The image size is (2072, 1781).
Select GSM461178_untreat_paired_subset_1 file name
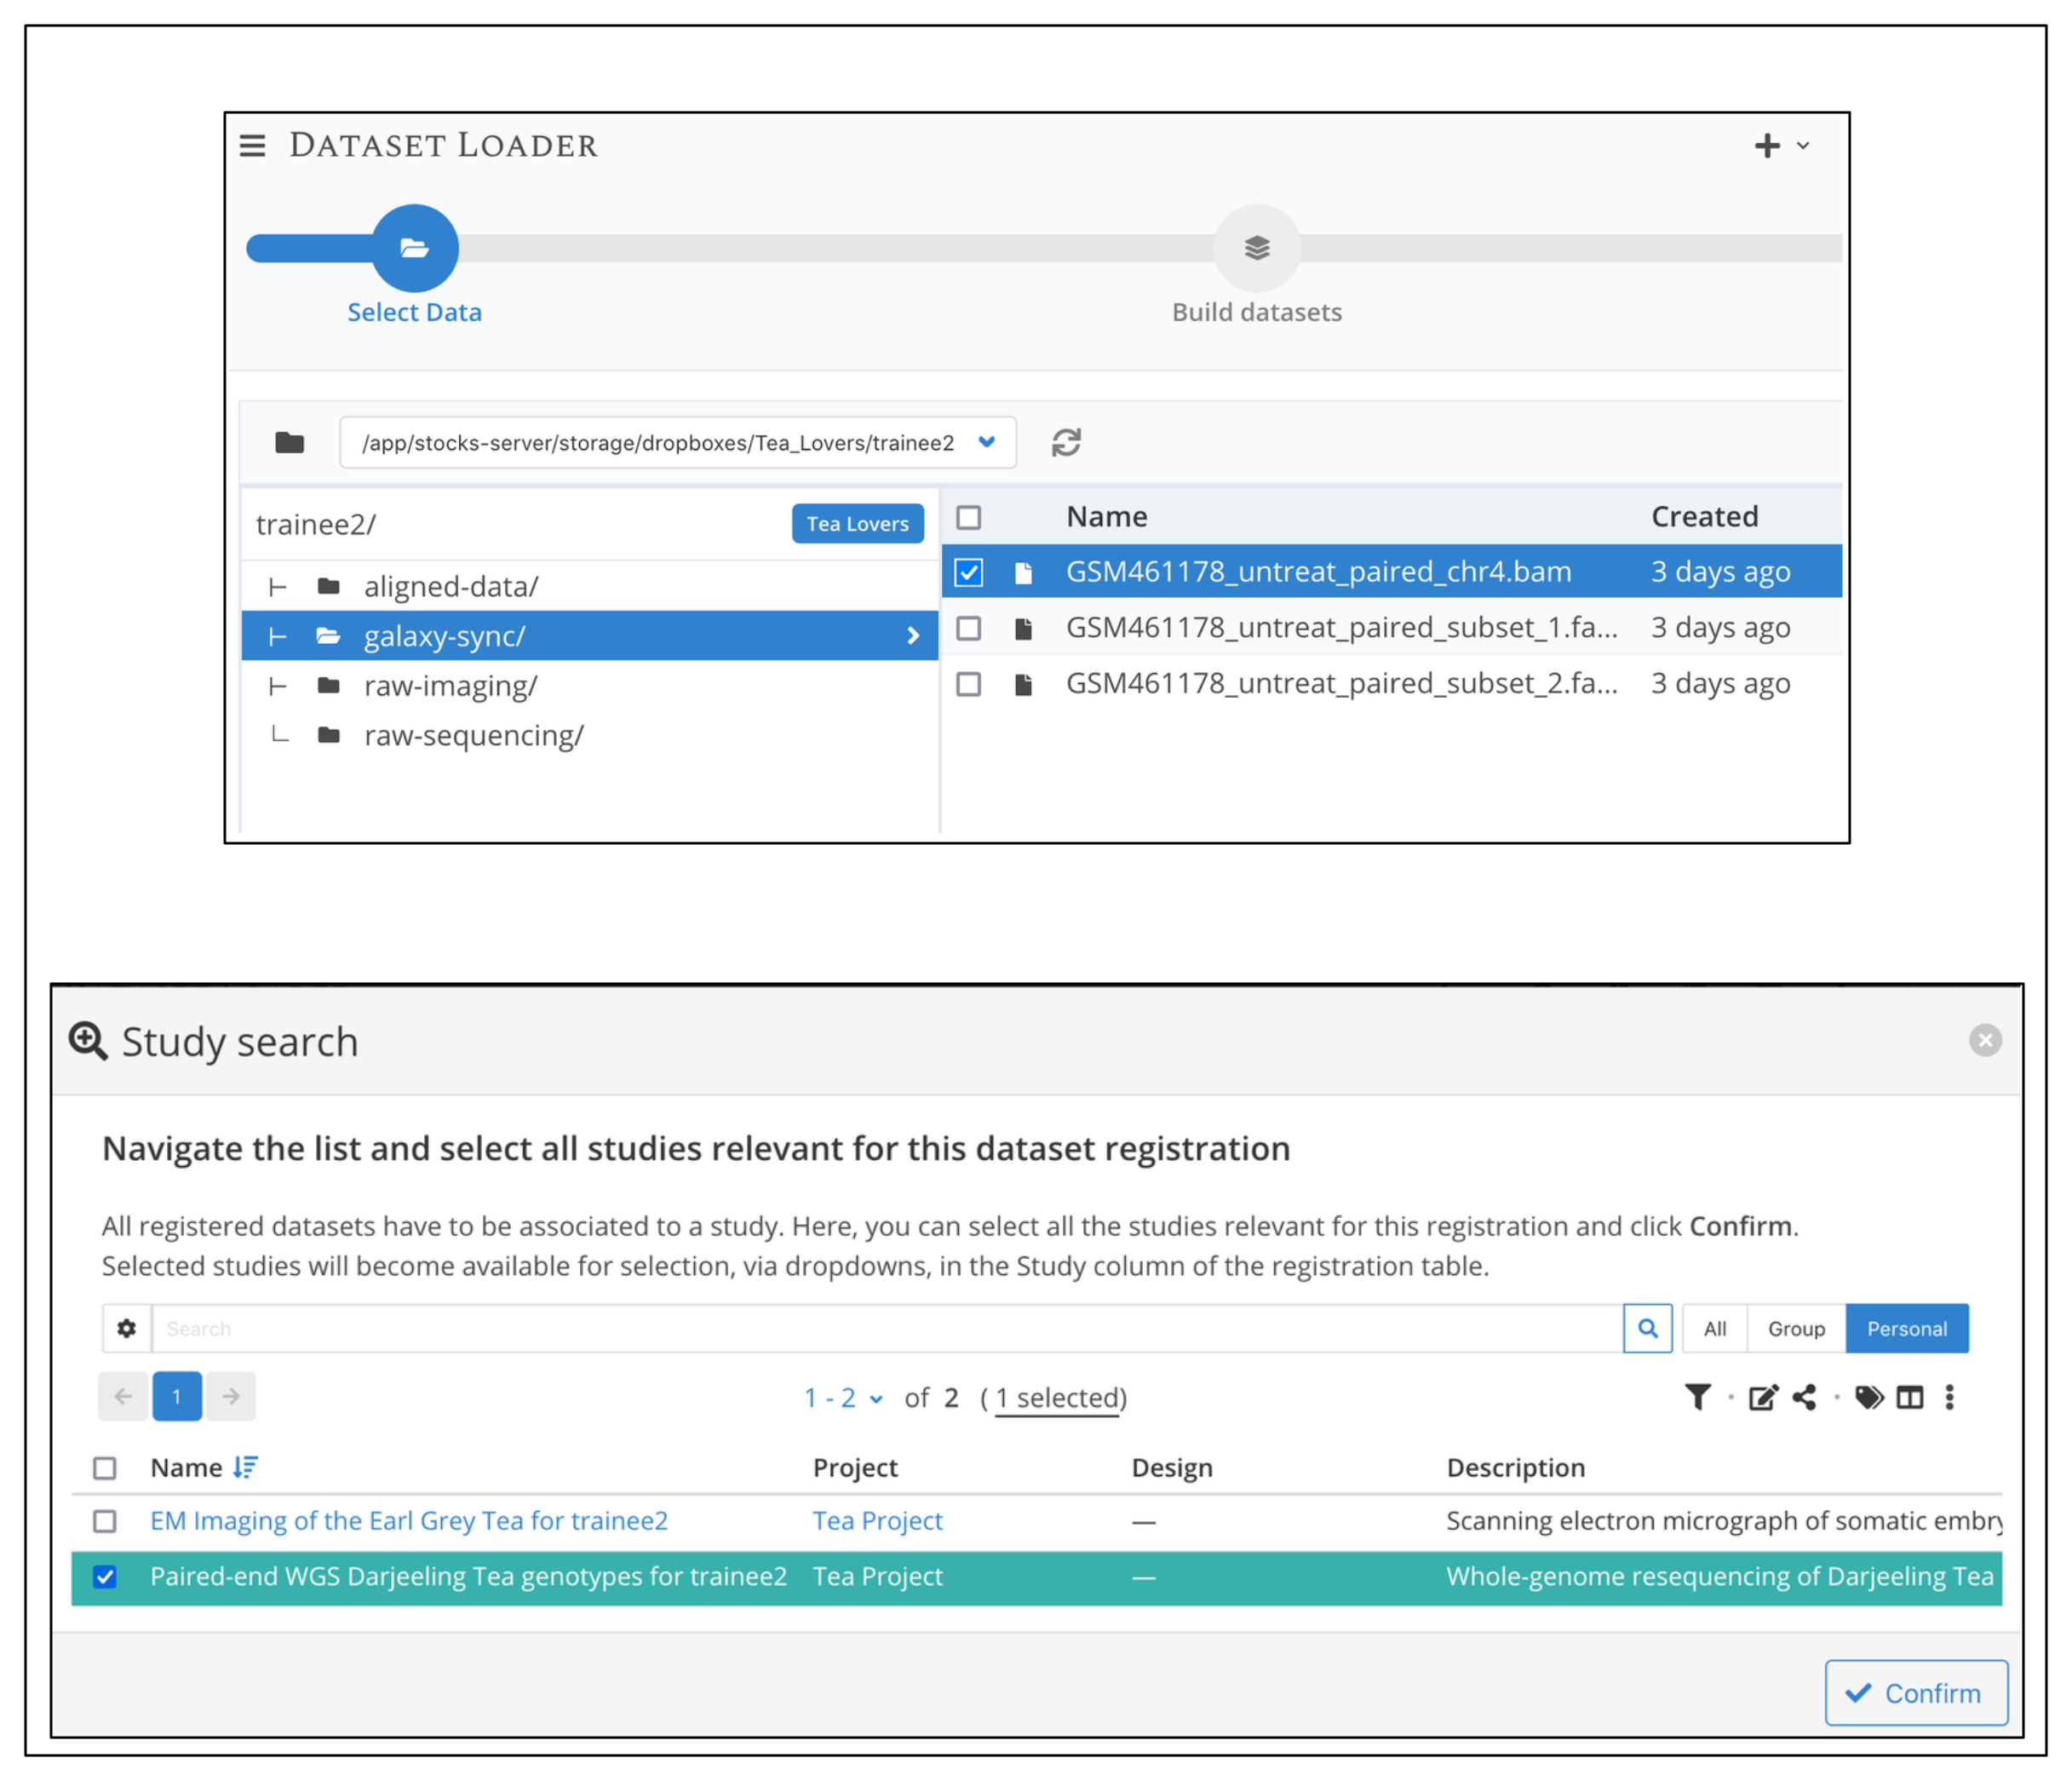click(x=1342, y=628)
